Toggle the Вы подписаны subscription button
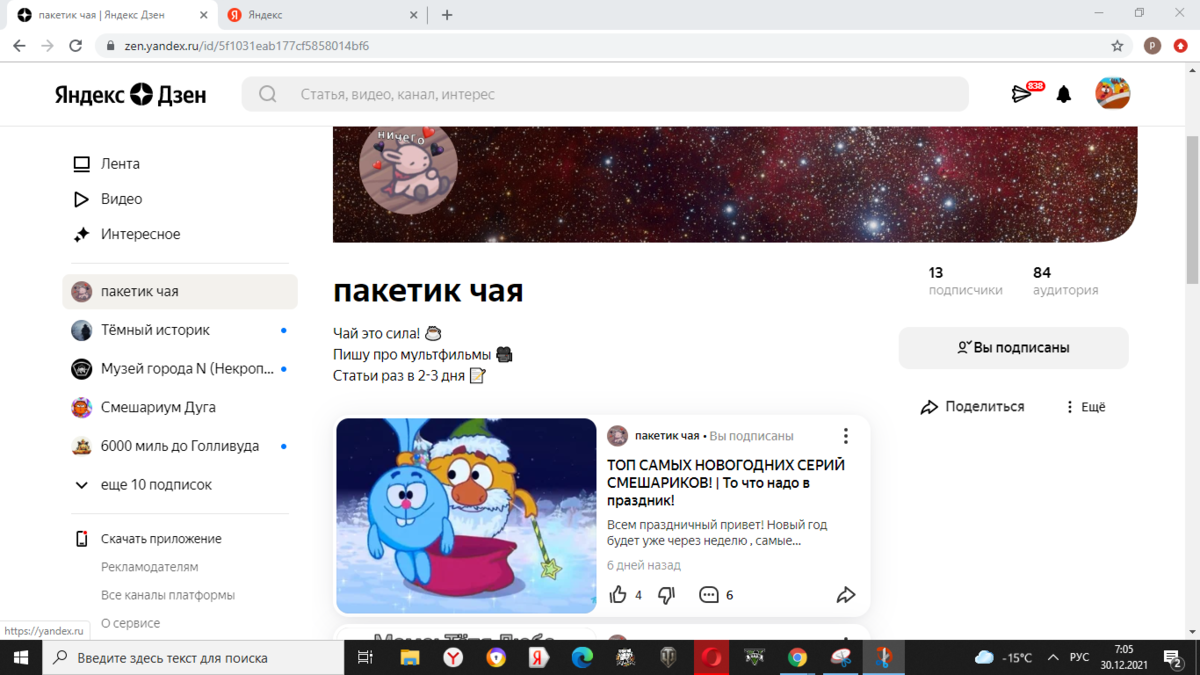The width and height of the screenshot is (1200, 675). [x=1013, y=348]
